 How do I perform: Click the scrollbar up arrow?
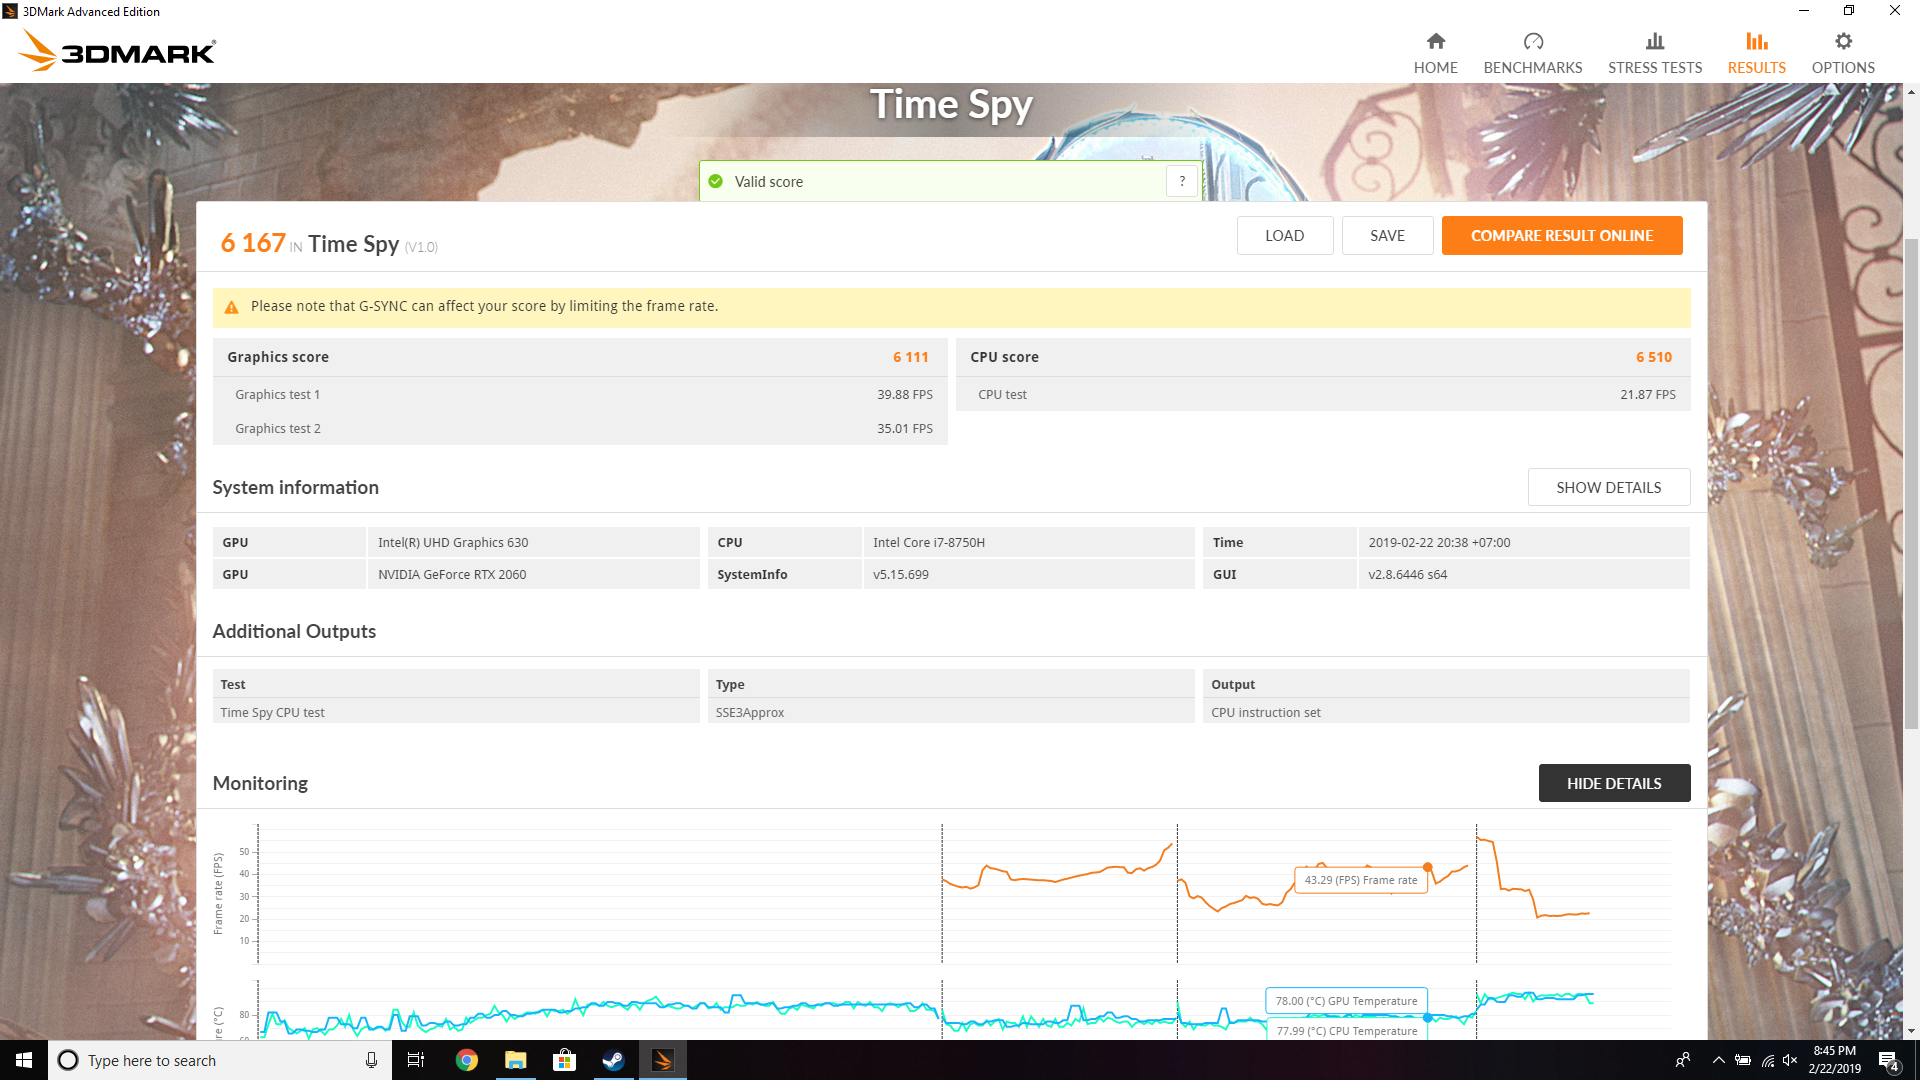tap(1911, 92)
